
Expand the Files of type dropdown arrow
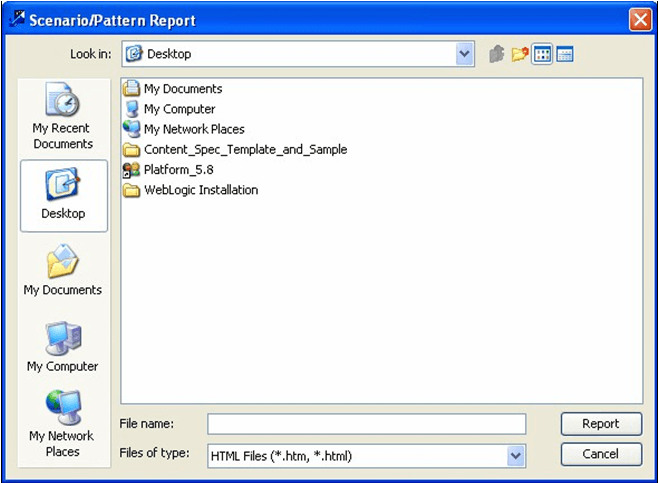click(516, 456)
